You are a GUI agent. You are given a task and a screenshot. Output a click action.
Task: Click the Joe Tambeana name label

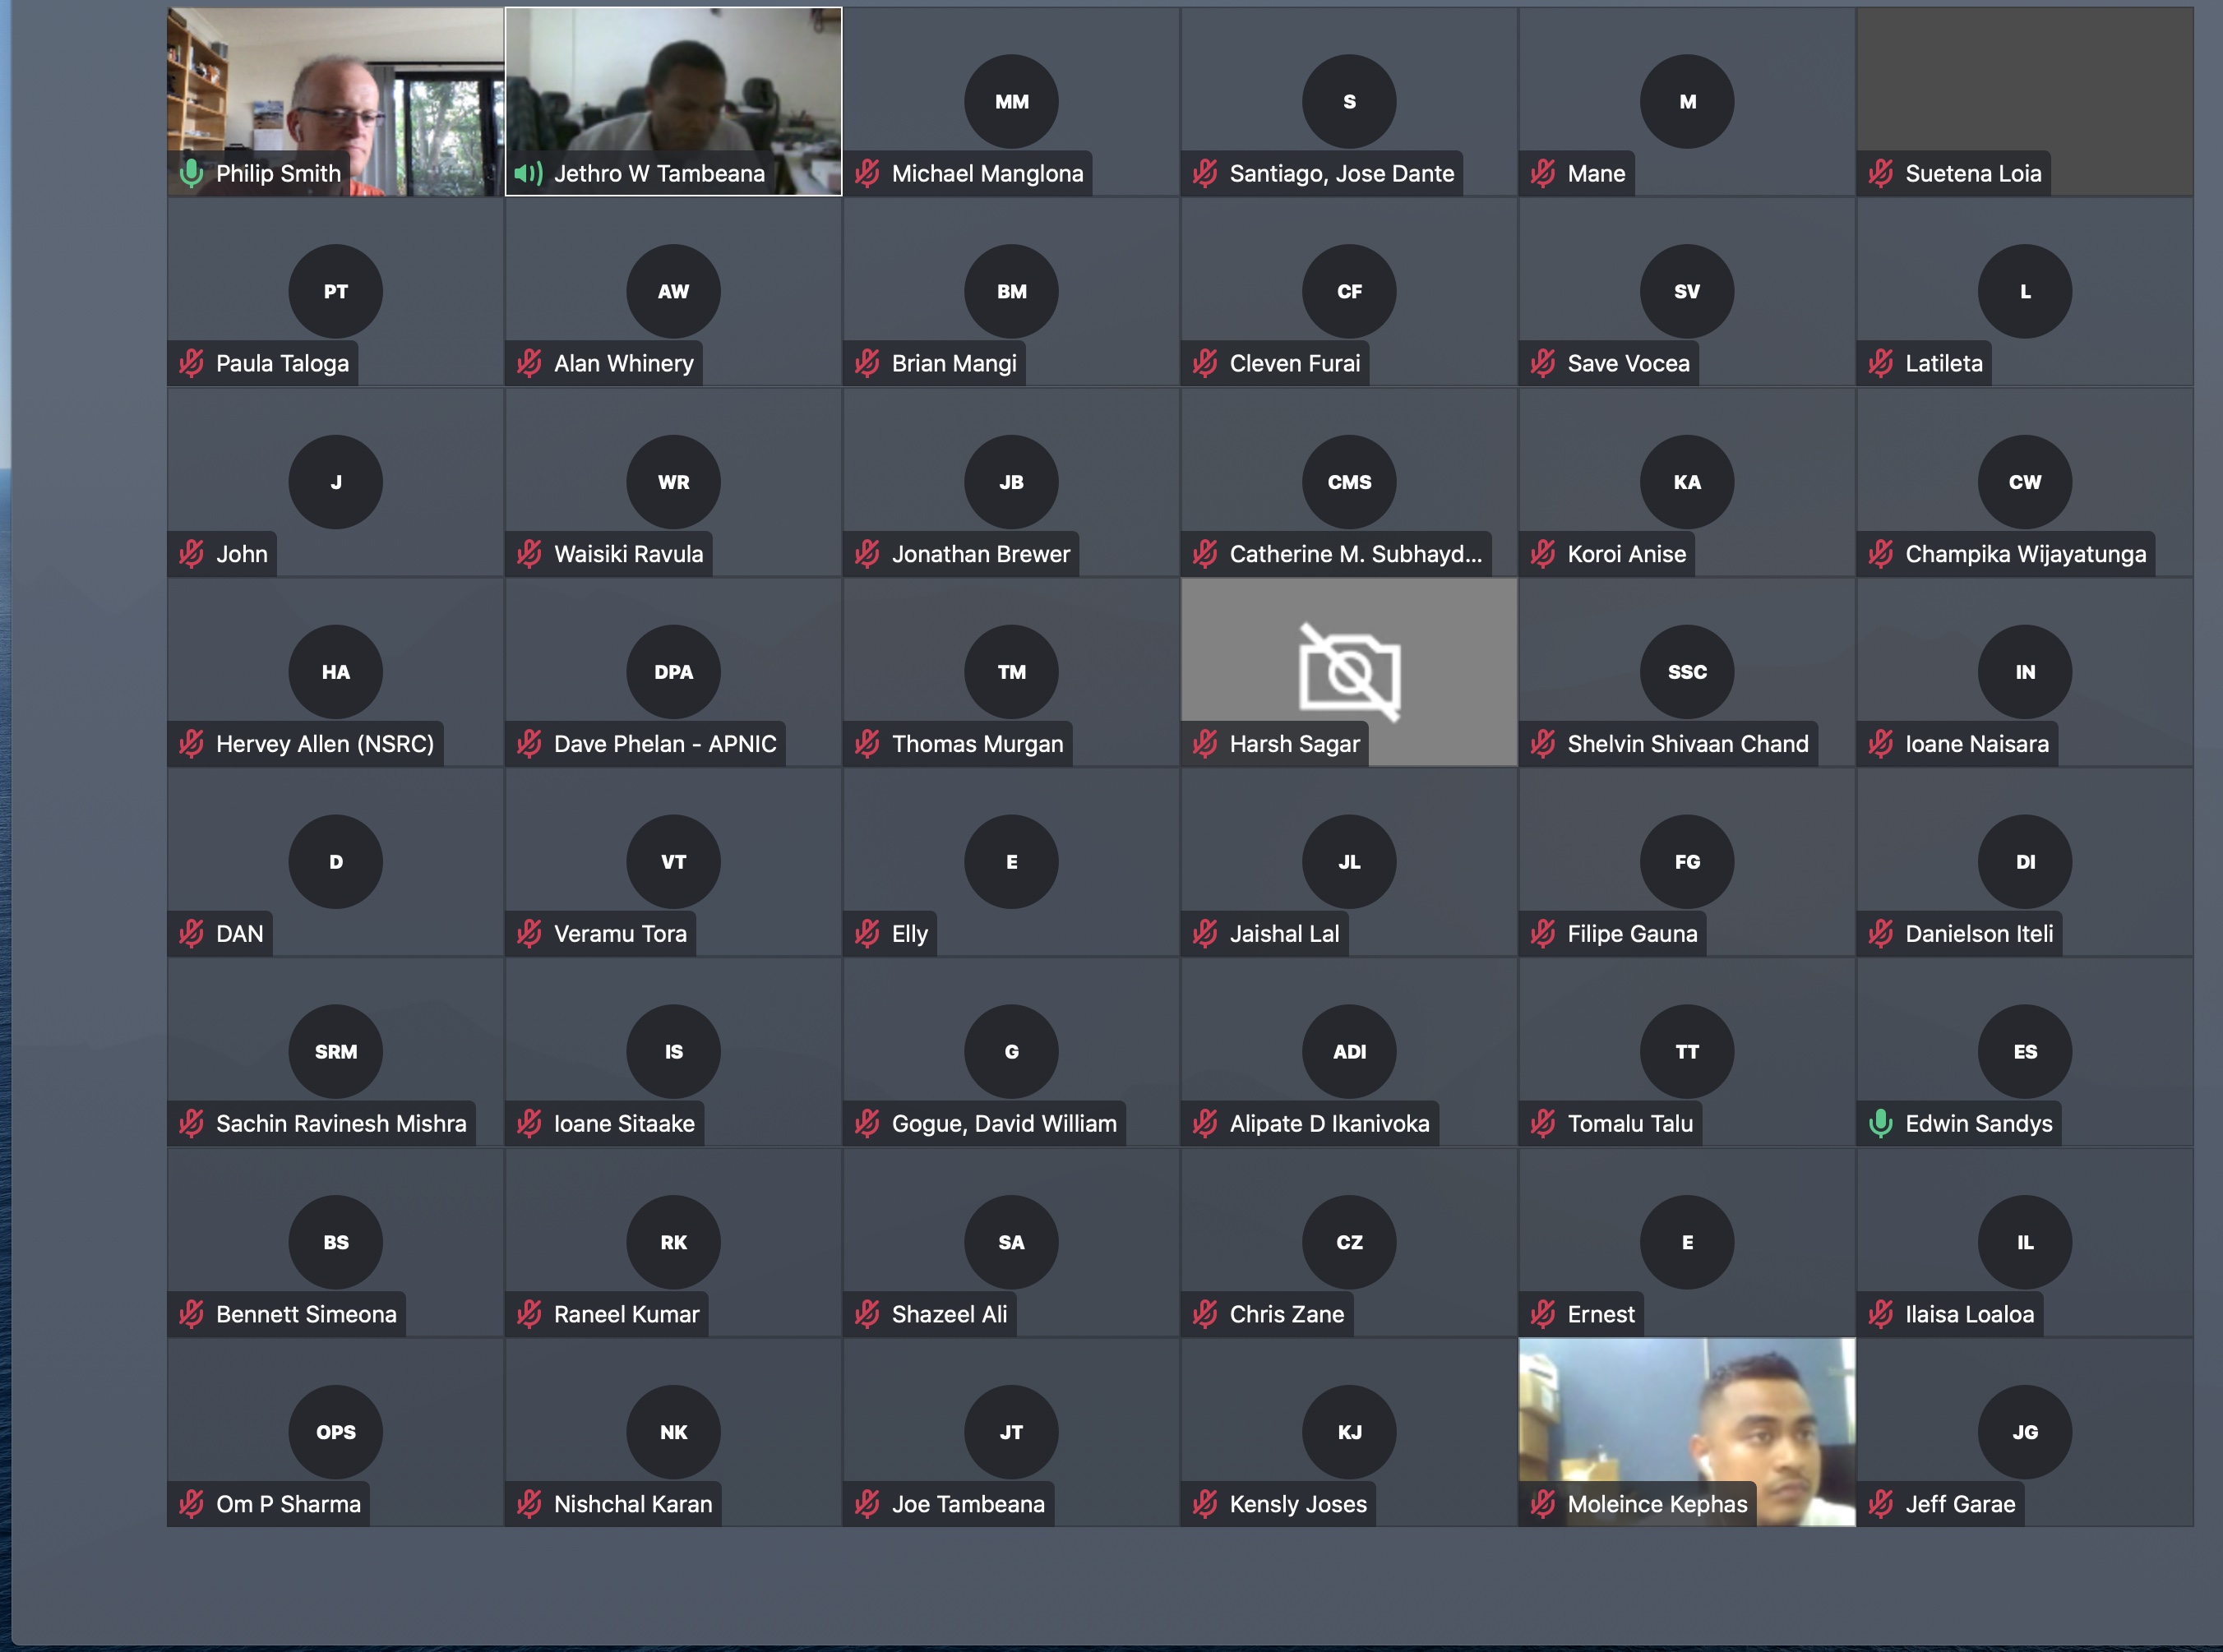pos(968,1503)
